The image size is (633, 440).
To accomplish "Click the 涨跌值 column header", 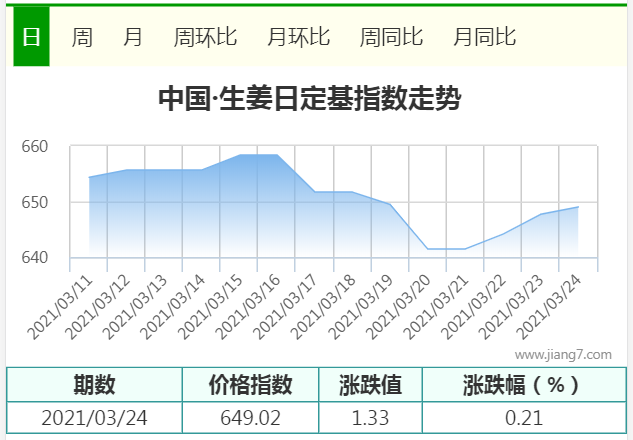I will [x=370, y=385].
